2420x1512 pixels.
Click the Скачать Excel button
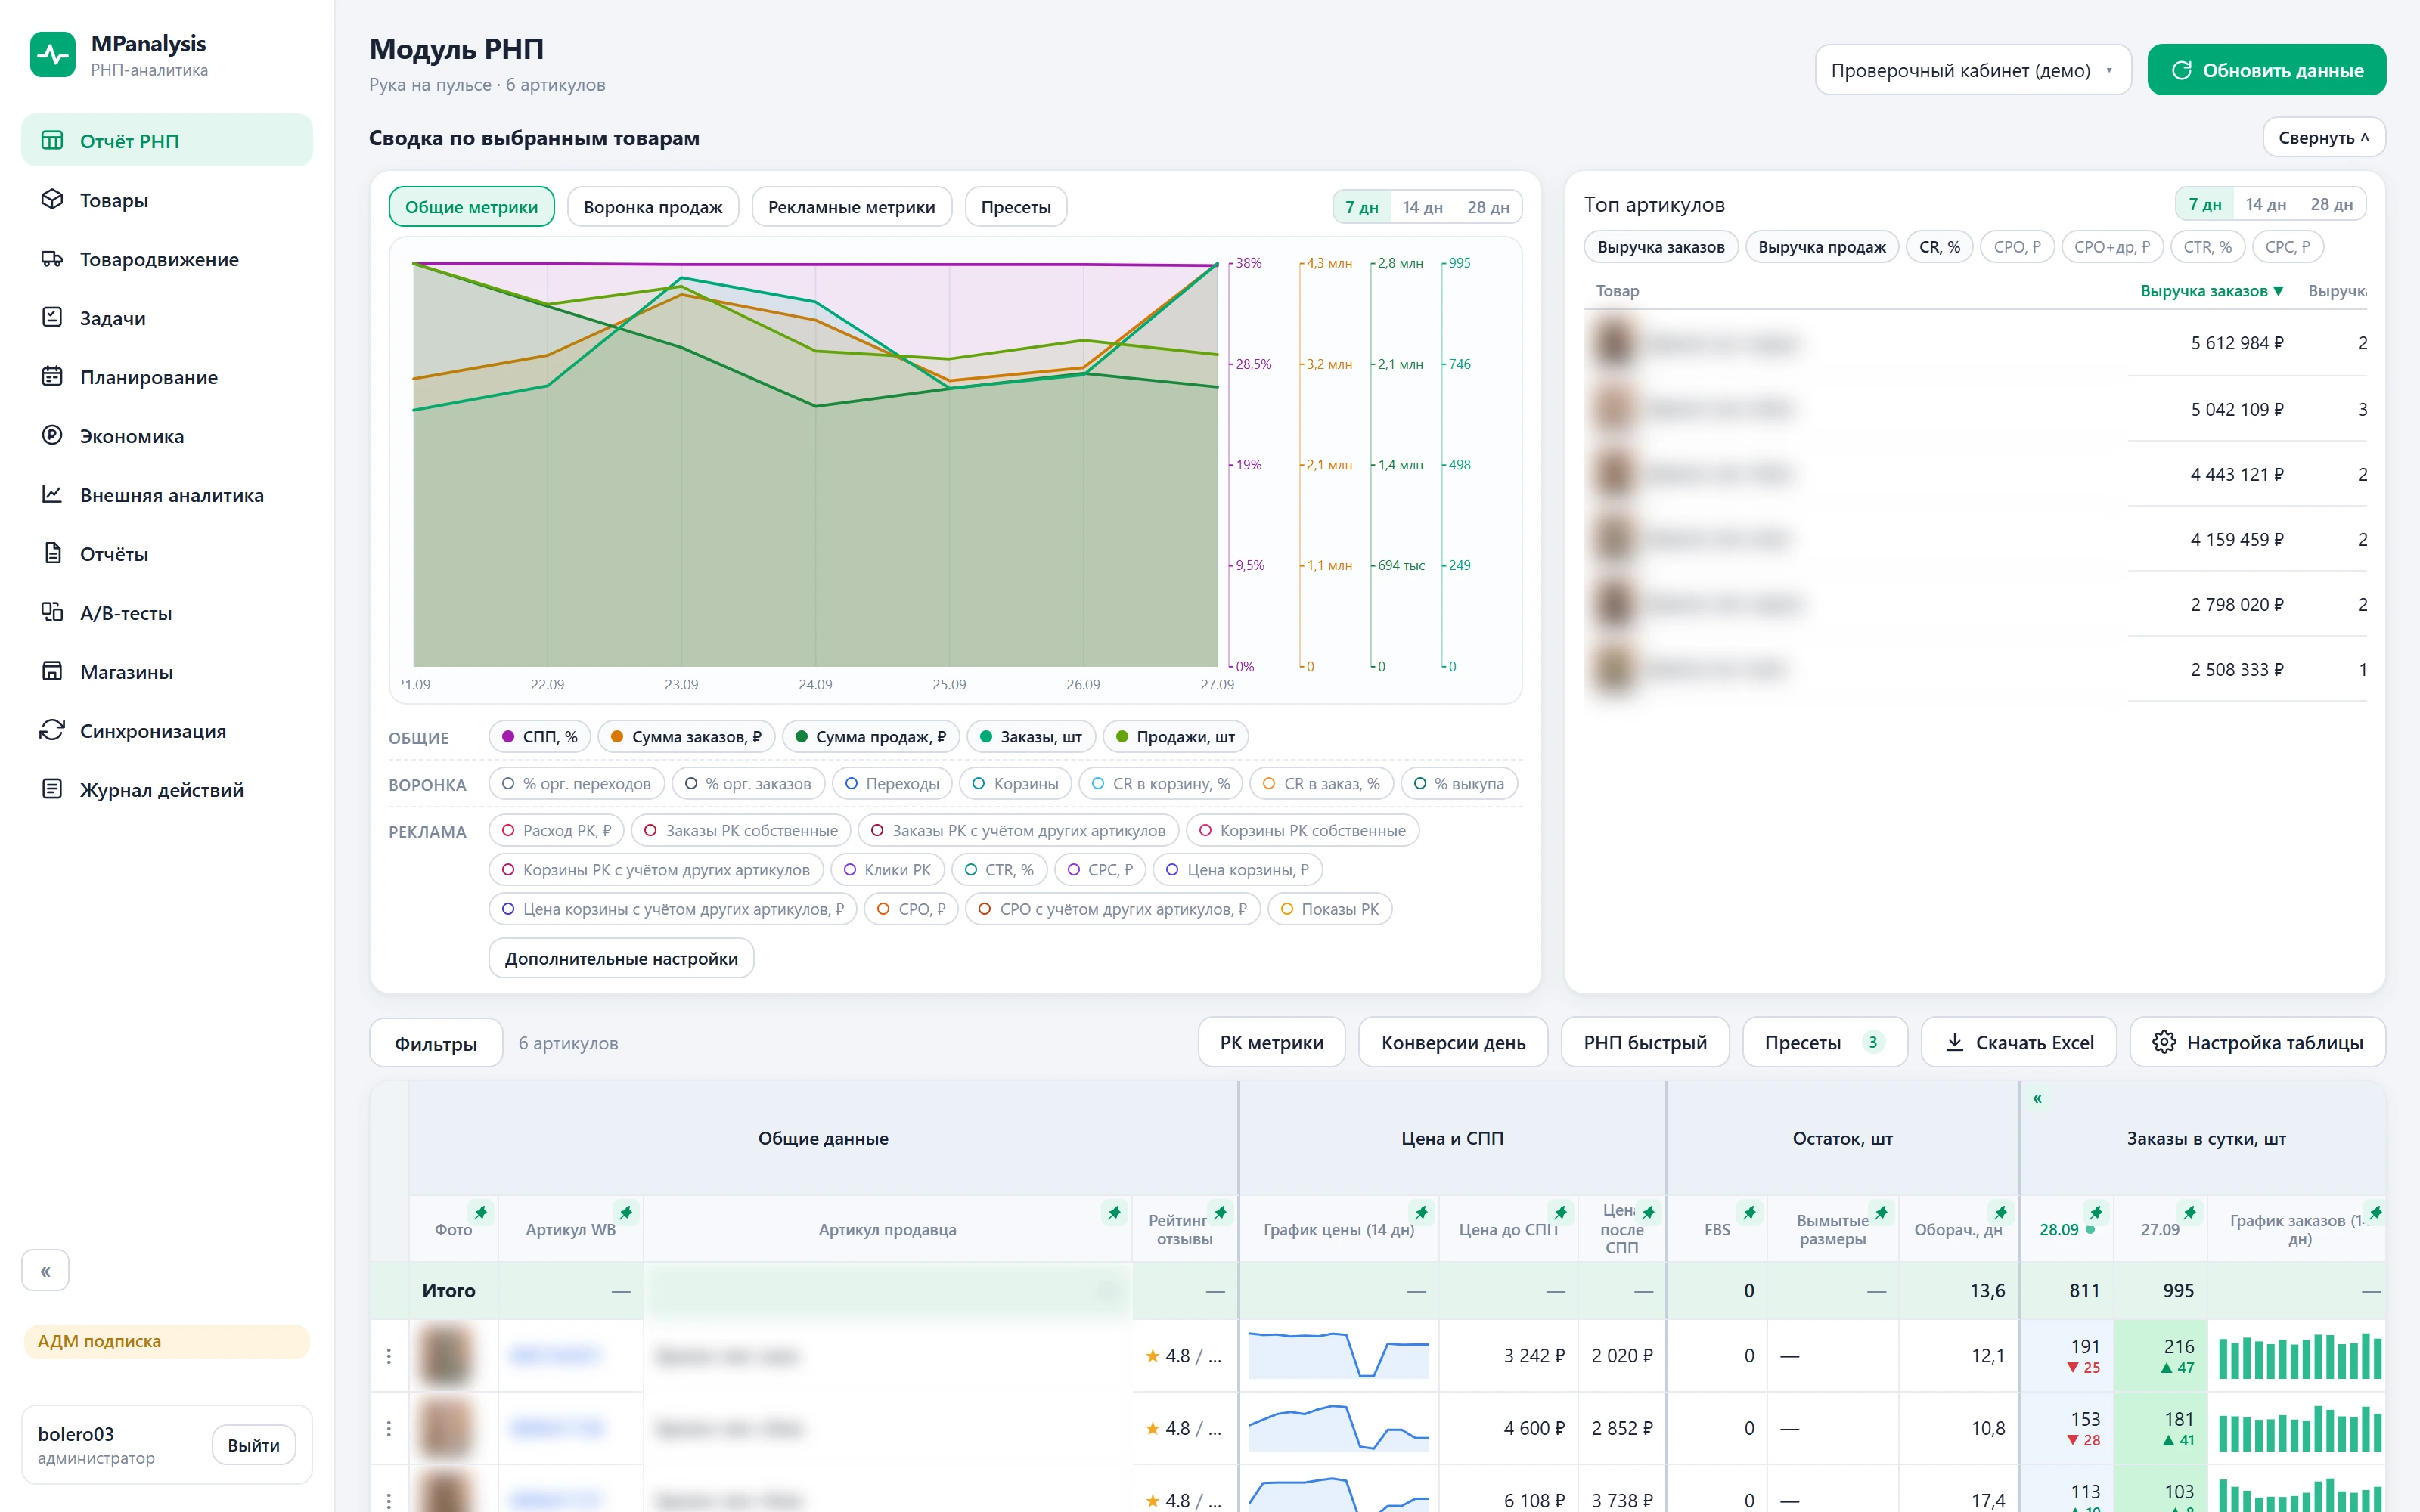click(x=2018, y=1042)
